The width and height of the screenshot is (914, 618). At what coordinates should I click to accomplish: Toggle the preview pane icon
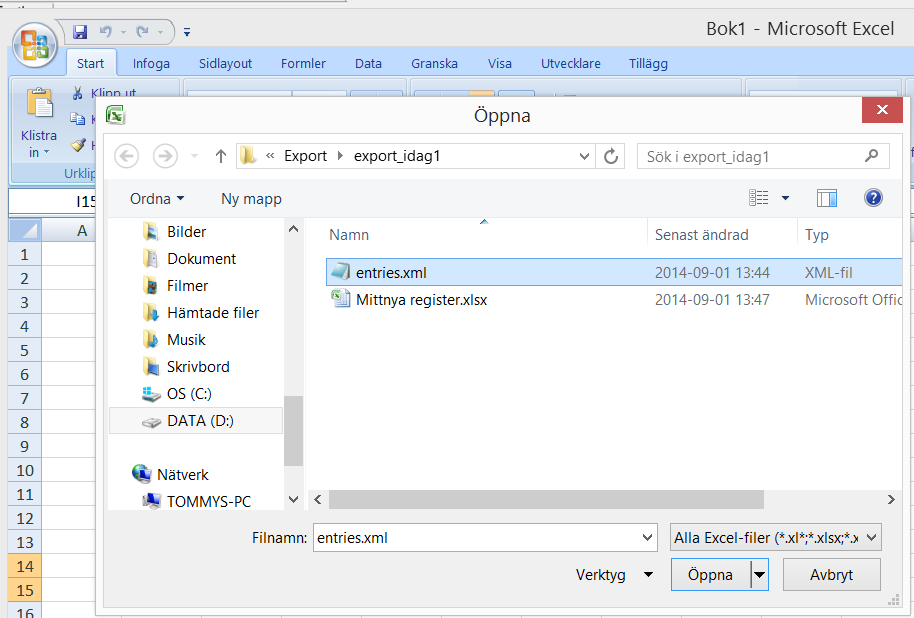point(827,198)
